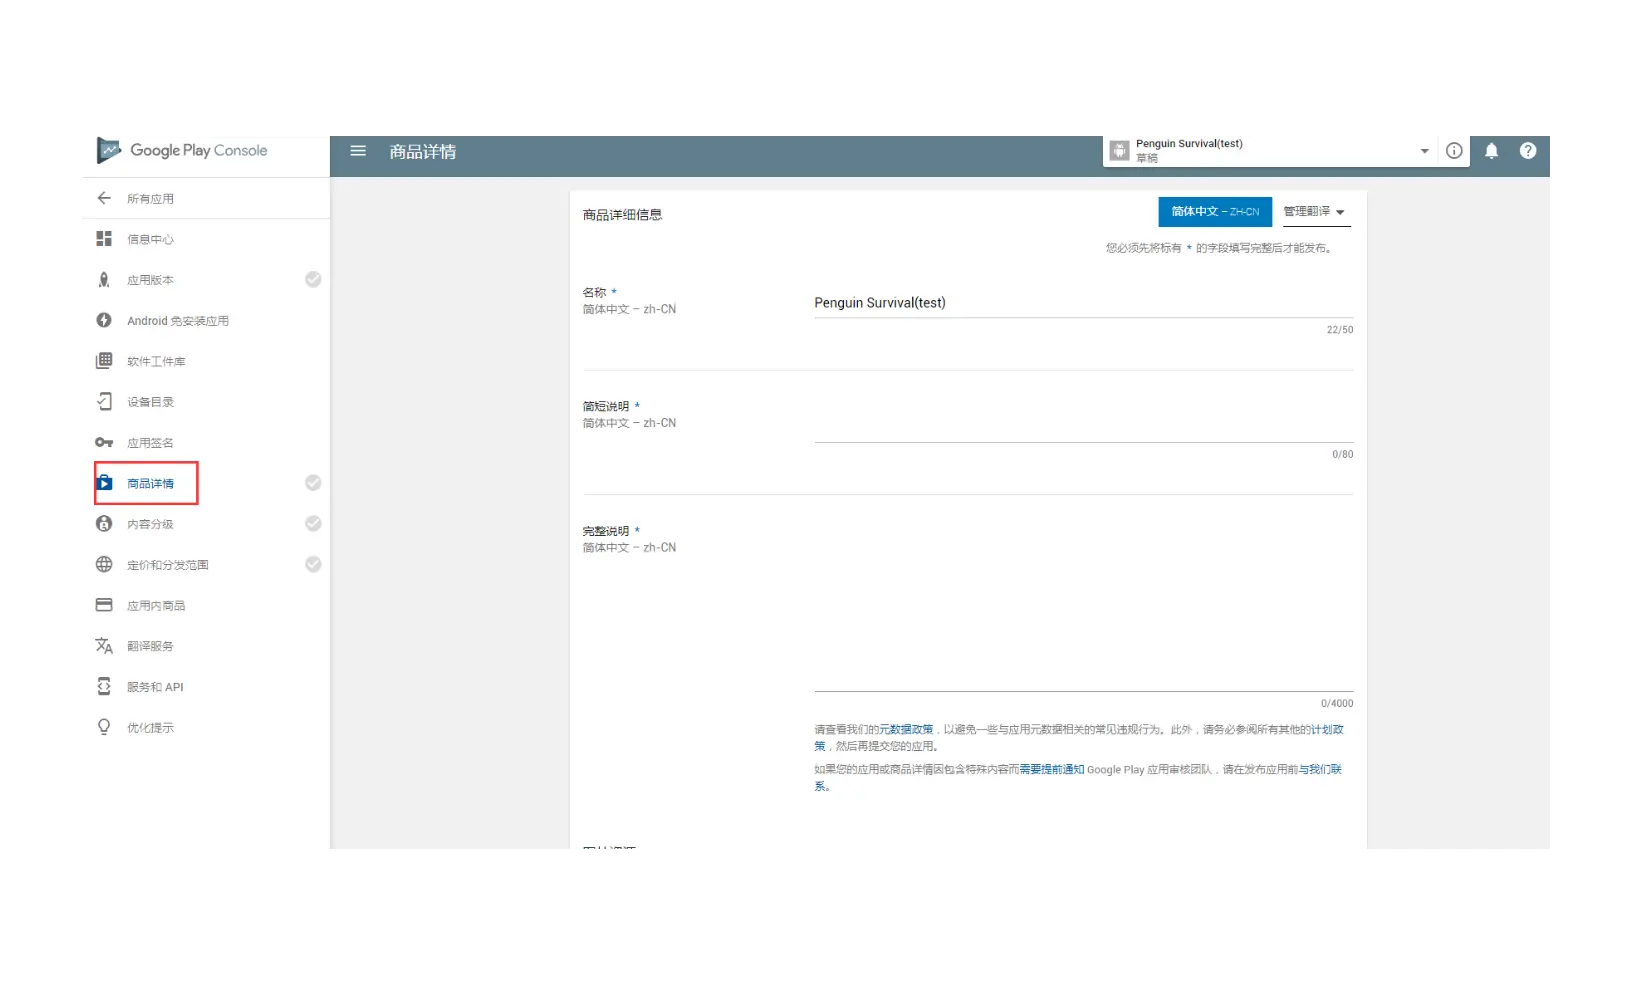Click the 设备目录 device icon
Viewport: 1631px width, 984px height.
click(x=104, y=402)
